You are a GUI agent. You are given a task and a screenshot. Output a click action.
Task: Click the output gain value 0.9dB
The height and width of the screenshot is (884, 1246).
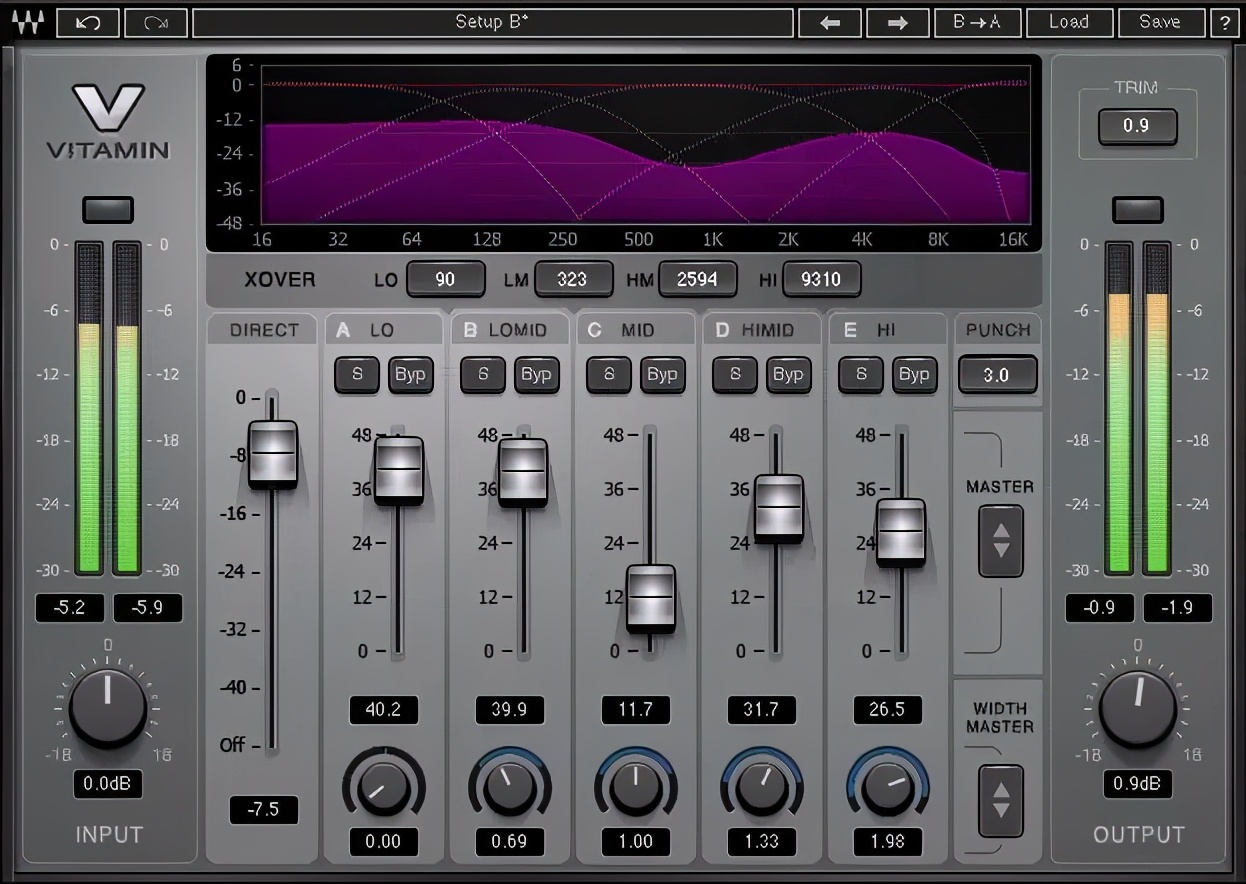(x=1138, y=784)
